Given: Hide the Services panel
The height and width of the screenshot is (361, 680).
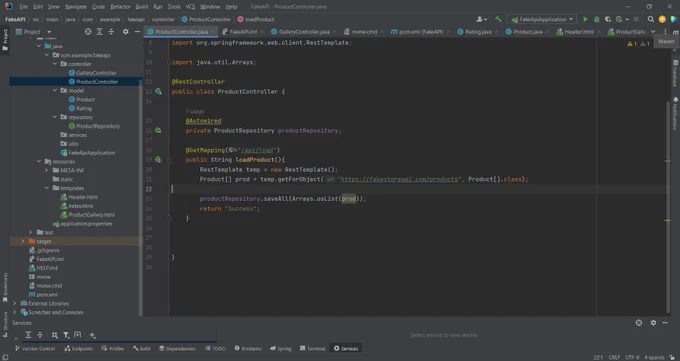Looking at the screenshot, I should 665,323.
